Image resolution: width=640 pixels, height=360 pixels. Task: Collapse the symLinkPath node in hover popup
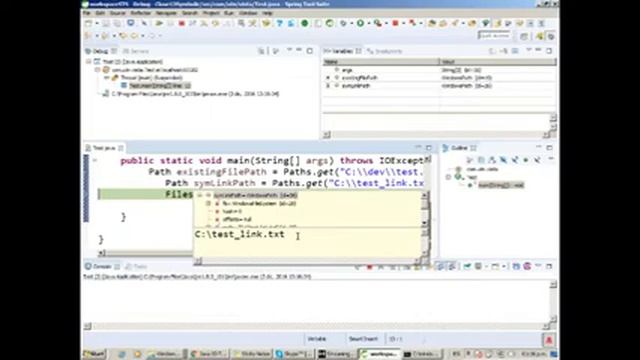(200, 196)
